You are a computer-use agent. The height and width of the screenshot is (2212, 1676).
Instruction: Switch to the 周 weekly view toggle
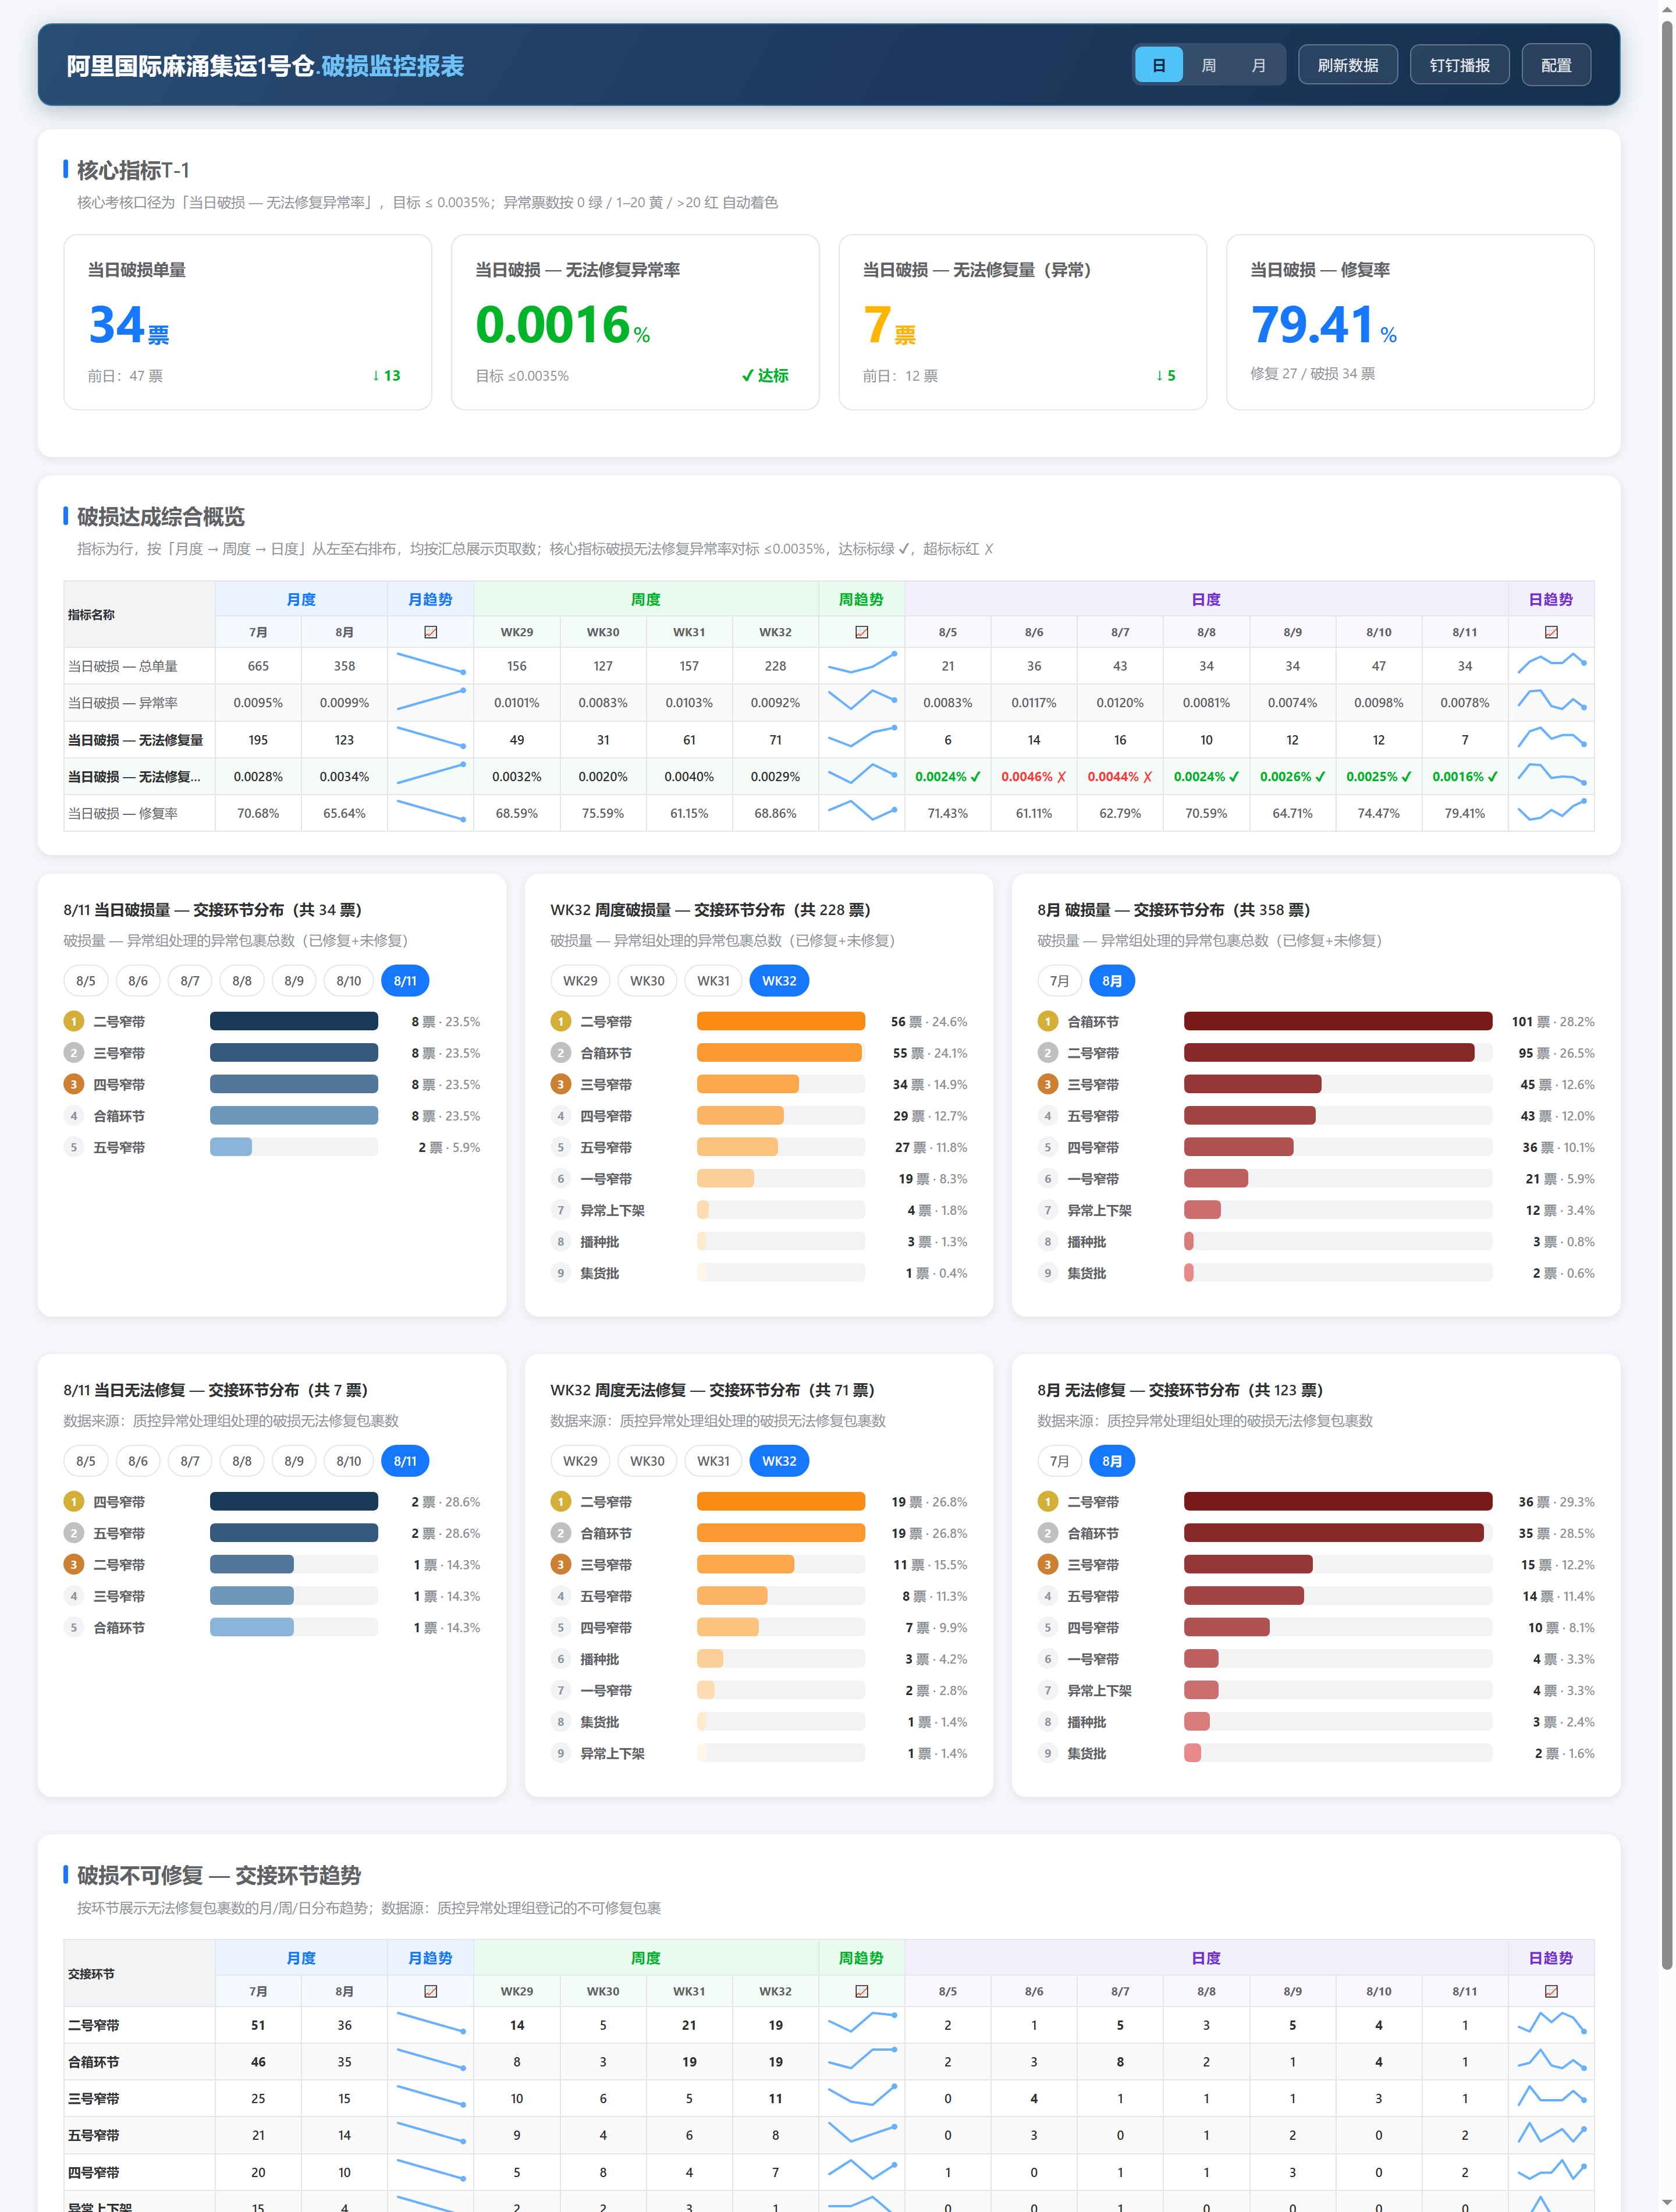[1208, 65]
